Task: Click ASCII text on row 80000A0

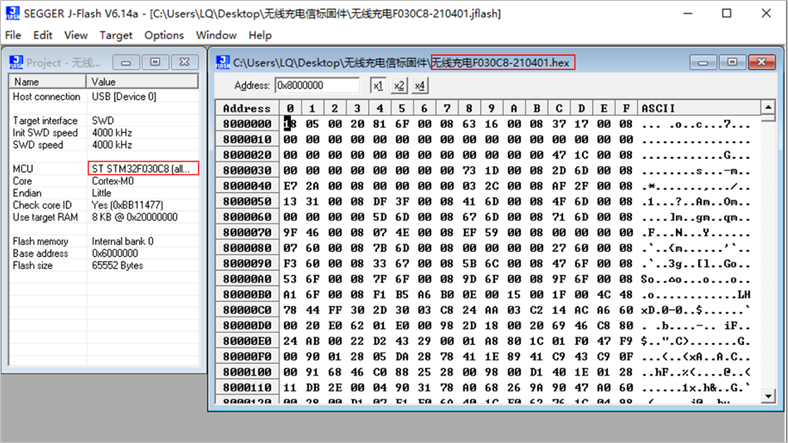Action: point(696,279)
